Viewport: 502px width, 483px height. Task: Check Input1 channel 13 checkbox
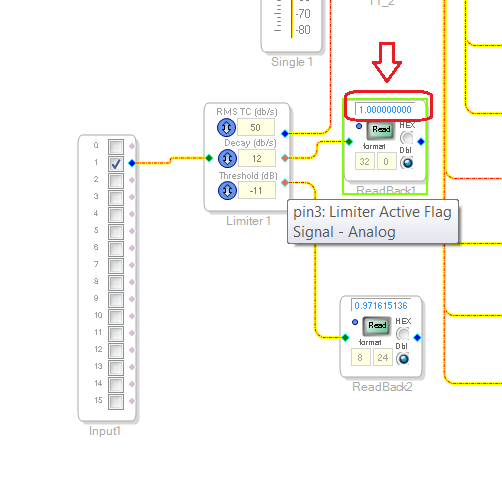point(116,368)
